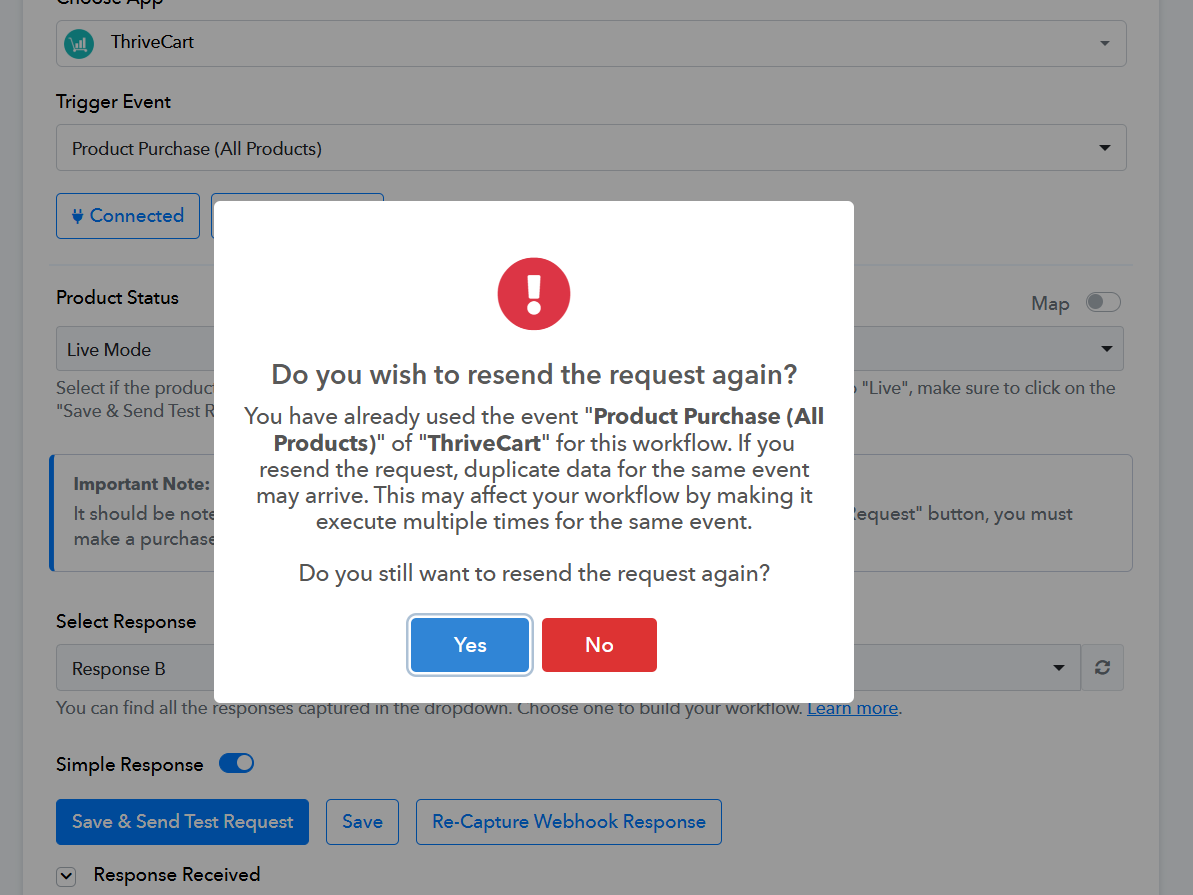Click the red exclamation warning icon
Viewport: 1193px width, 895px height.
pyautogui.click(x=534, y=294)
